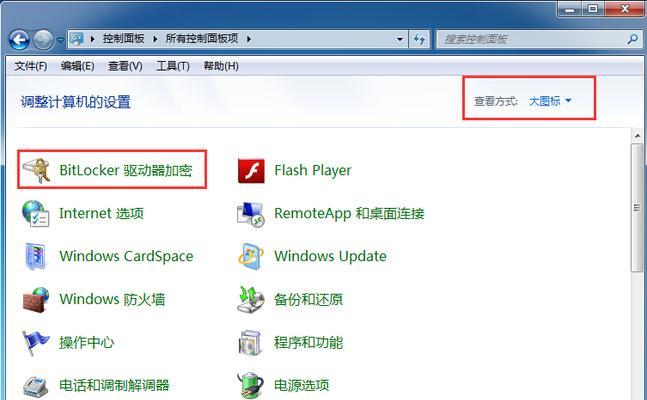The image size is (647, 400).
Task: Open RemoteApp 和桌面连接 link
Action: (x=349, y=213)
